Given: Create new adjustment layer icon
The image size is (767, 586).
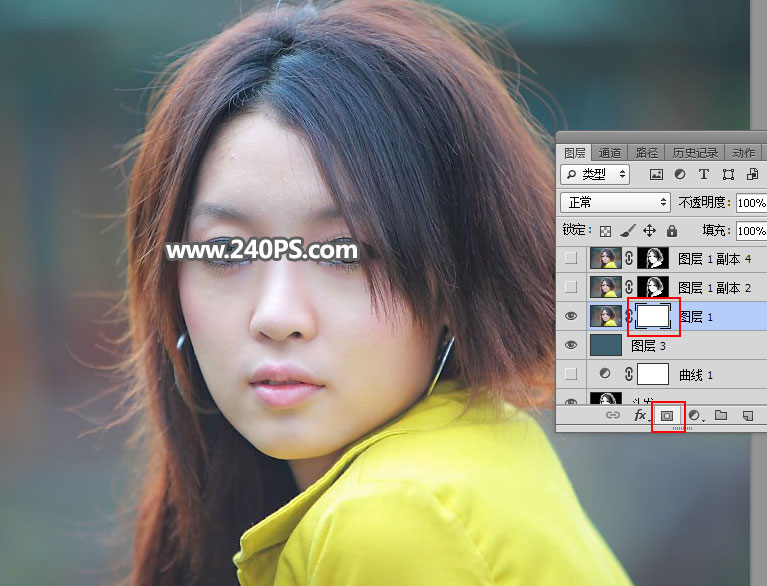Looking at the screenshot, I should (x=694, y=416).
